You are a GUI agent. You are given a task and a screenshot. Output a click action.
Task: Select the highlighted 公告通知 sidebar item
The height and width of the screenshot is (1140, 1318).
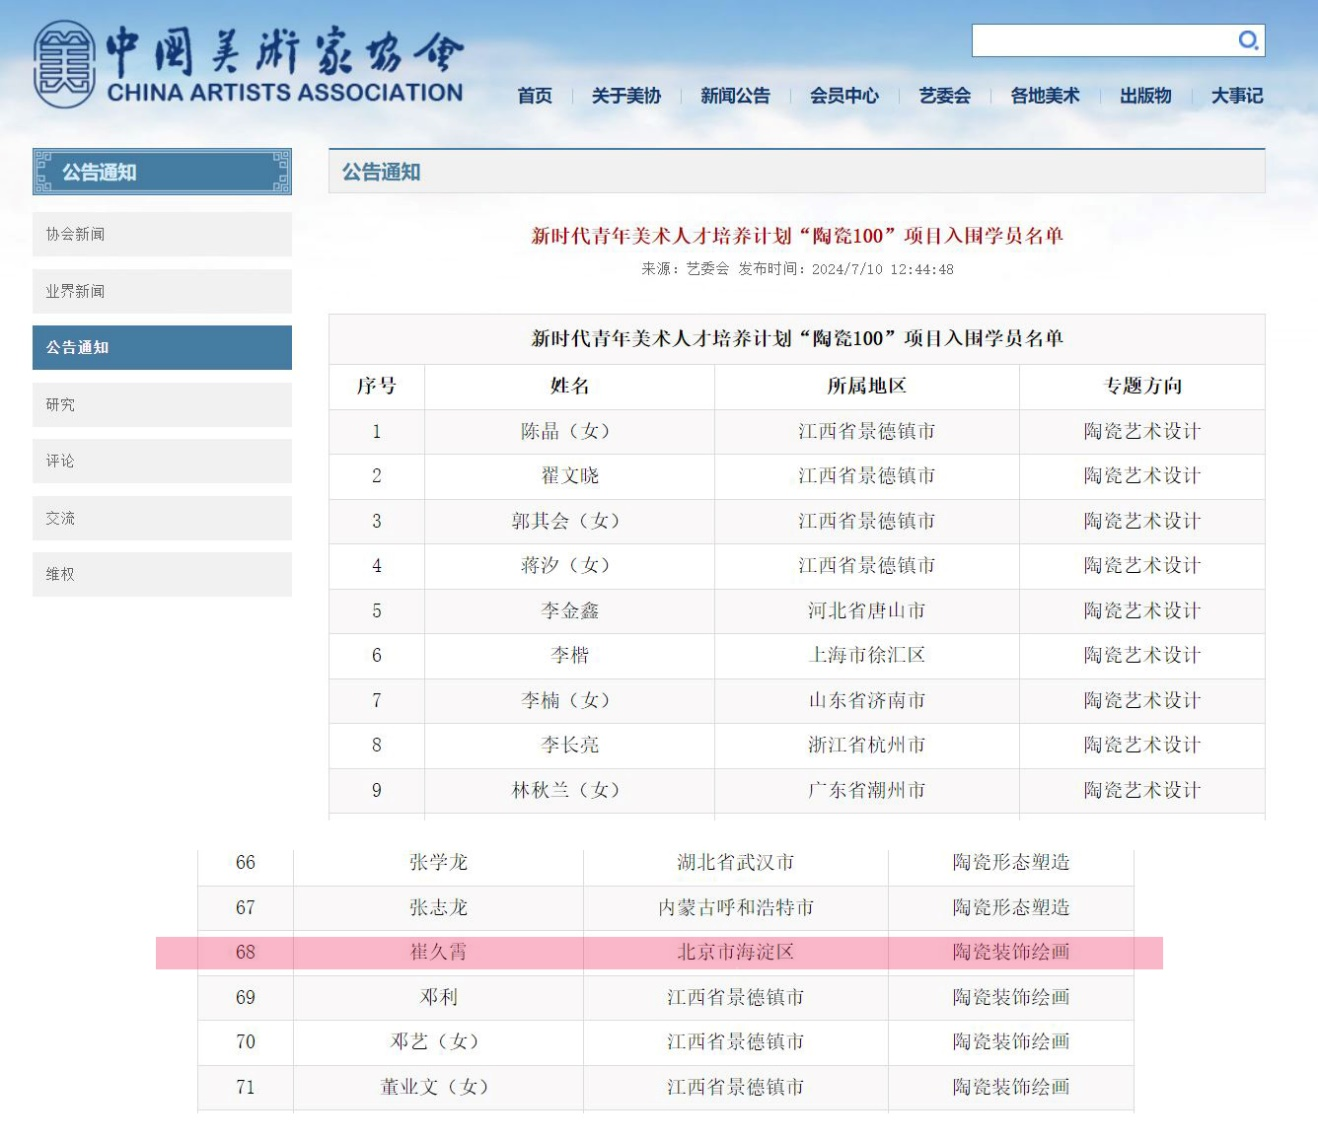coord(162,347)
